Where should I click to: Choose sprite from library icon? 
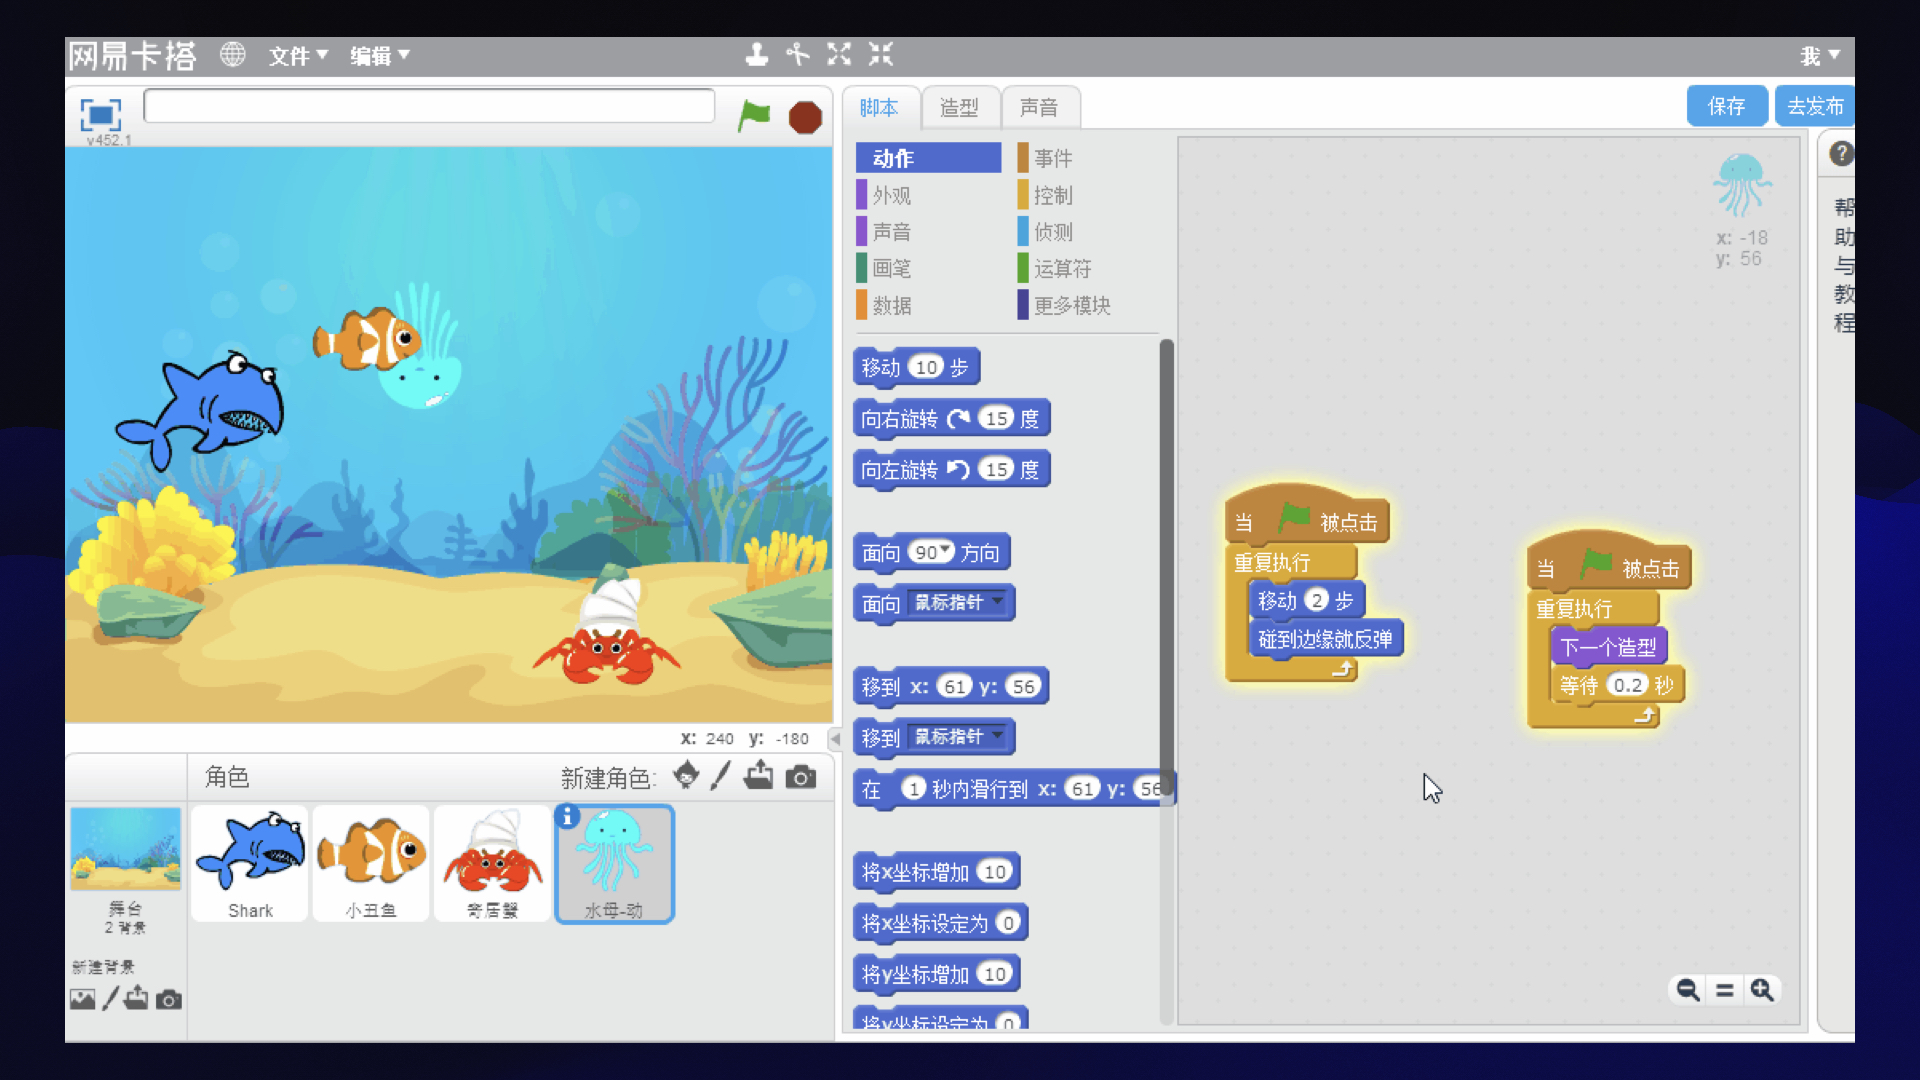point(686,776)
